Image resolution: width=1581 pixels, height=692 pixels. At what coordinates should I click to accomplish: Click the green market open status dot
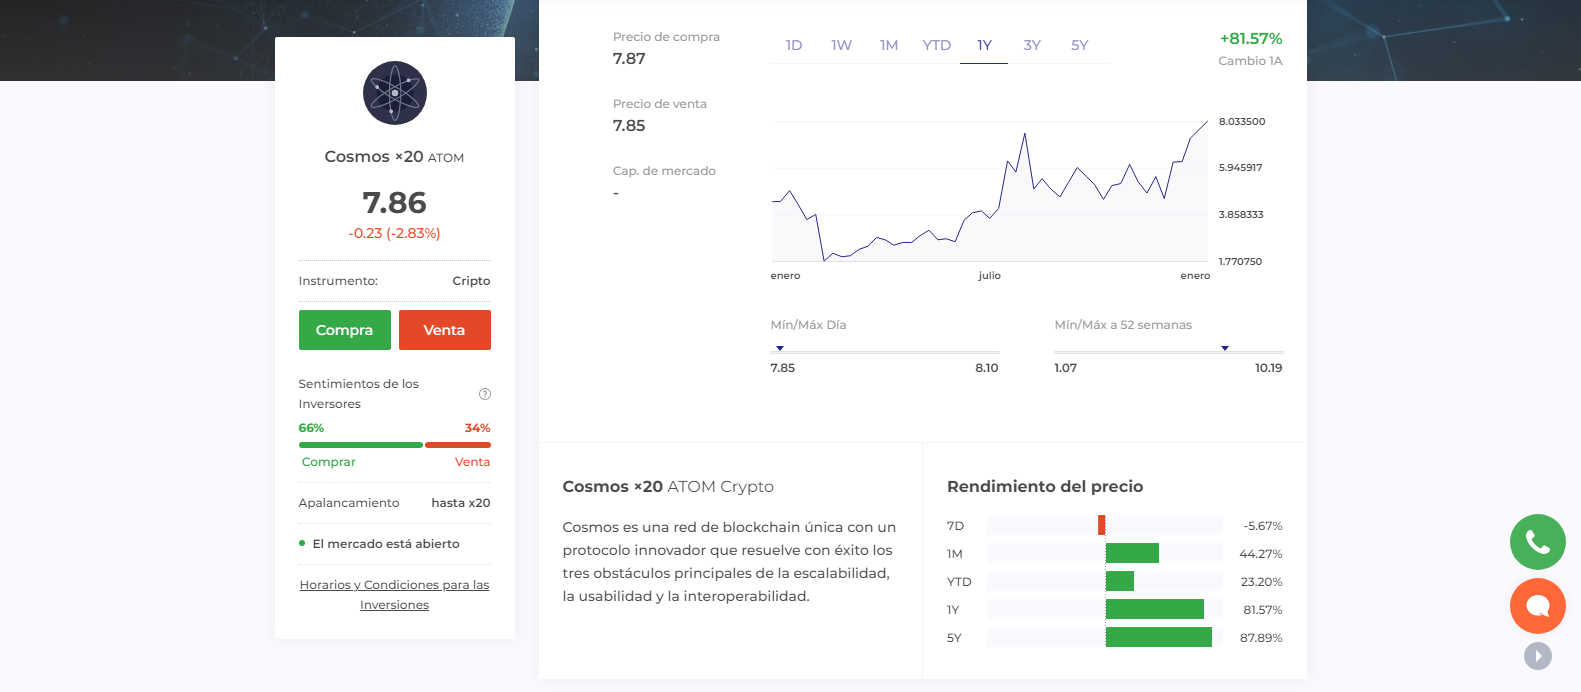pos(302,543)
